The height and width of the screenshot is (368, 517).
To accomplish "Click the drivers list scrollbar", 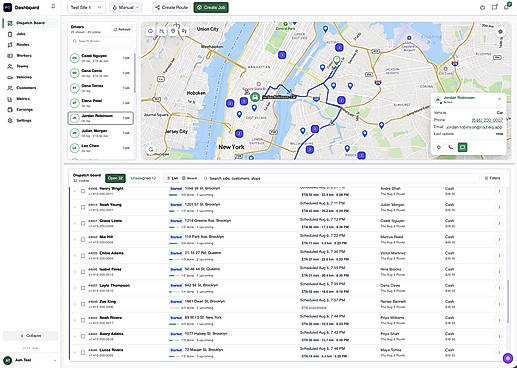I will click(x=135, y=73).
